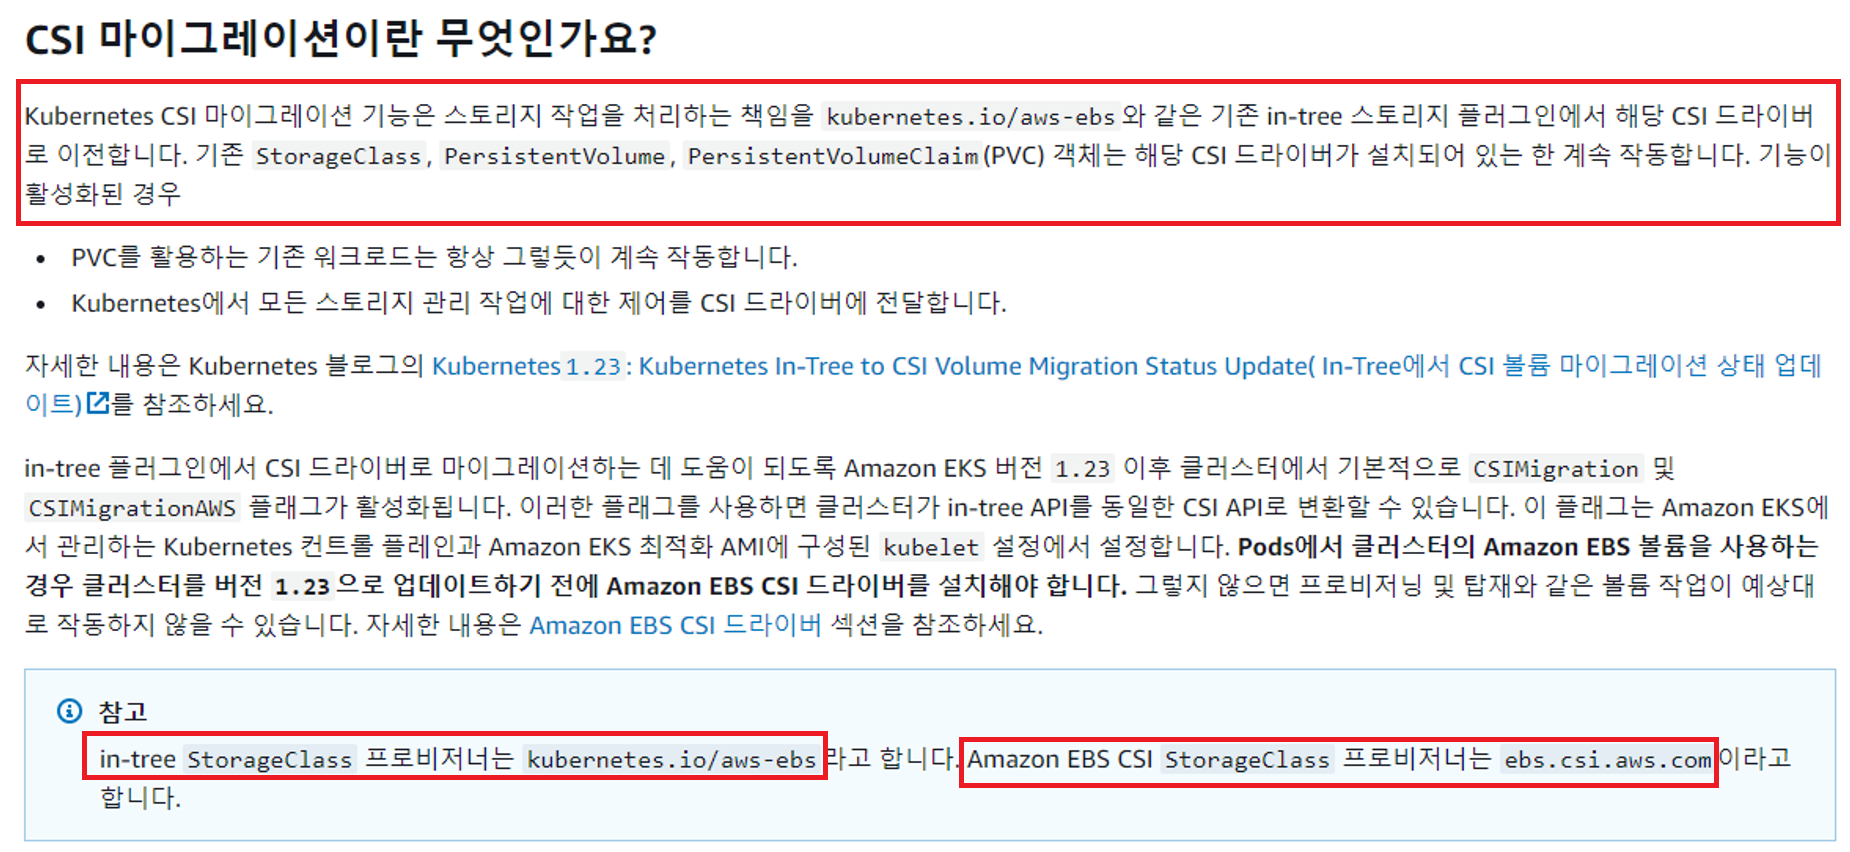Click the CSIMigrationAWS code flag
The height and width of the screenshot is (852, 1850).
132,508
